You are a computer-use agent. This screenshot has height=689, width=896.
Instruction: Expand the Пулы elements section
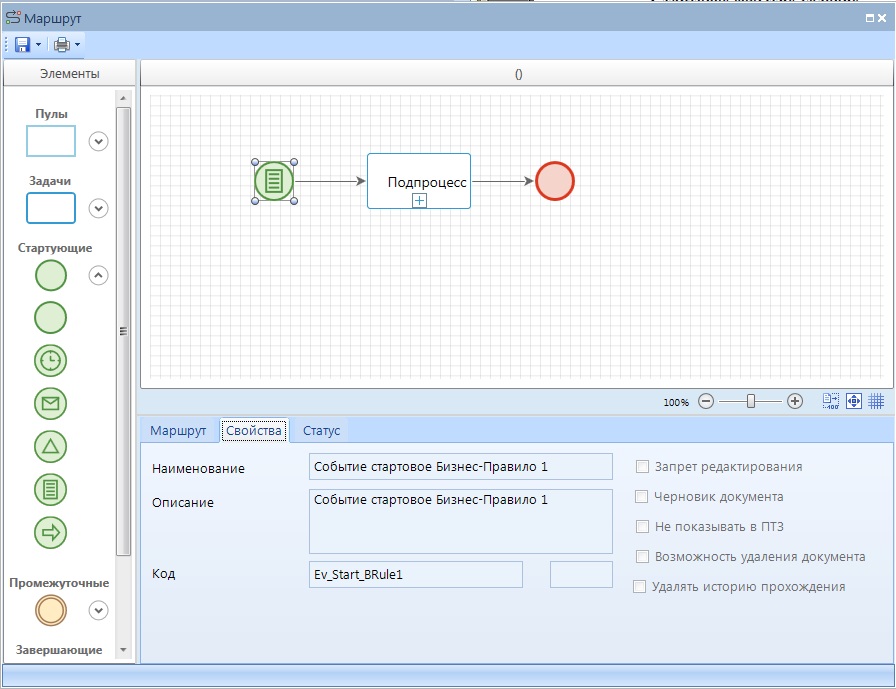98,141
